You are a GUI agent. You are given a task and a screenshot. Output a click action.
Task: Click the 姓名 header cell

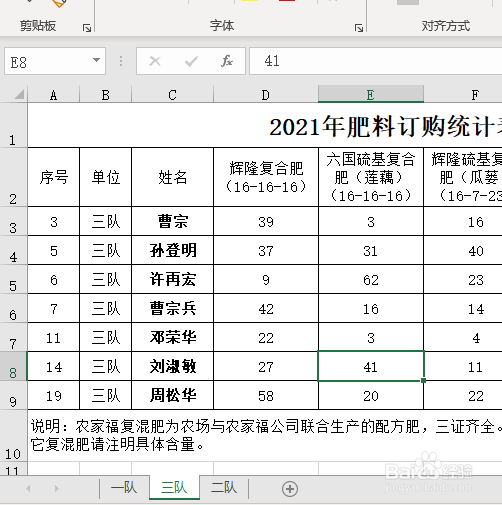(172, 177)
